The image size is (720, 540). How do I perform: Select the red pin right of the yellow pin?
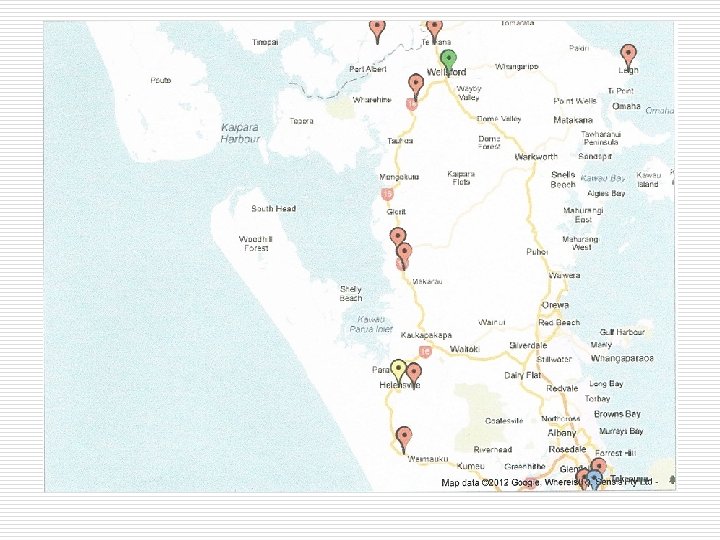(414, 375)
